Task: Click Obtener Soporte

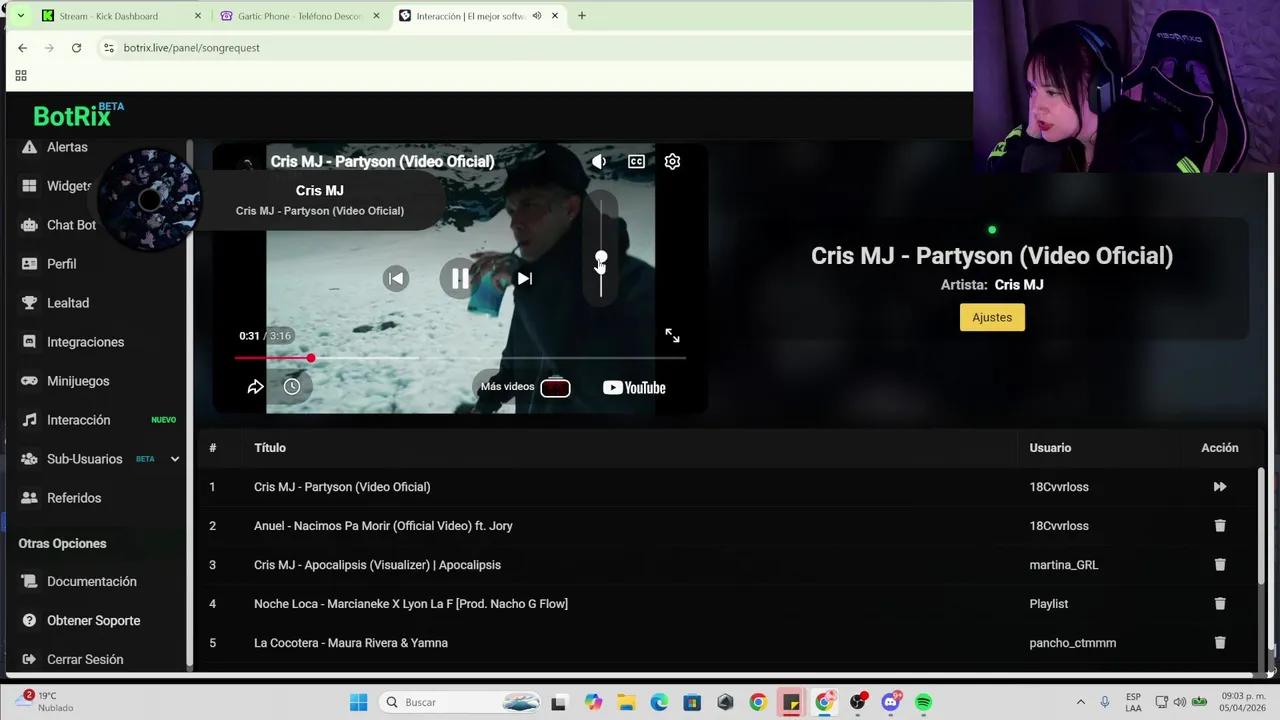Action: click(93, 621)
